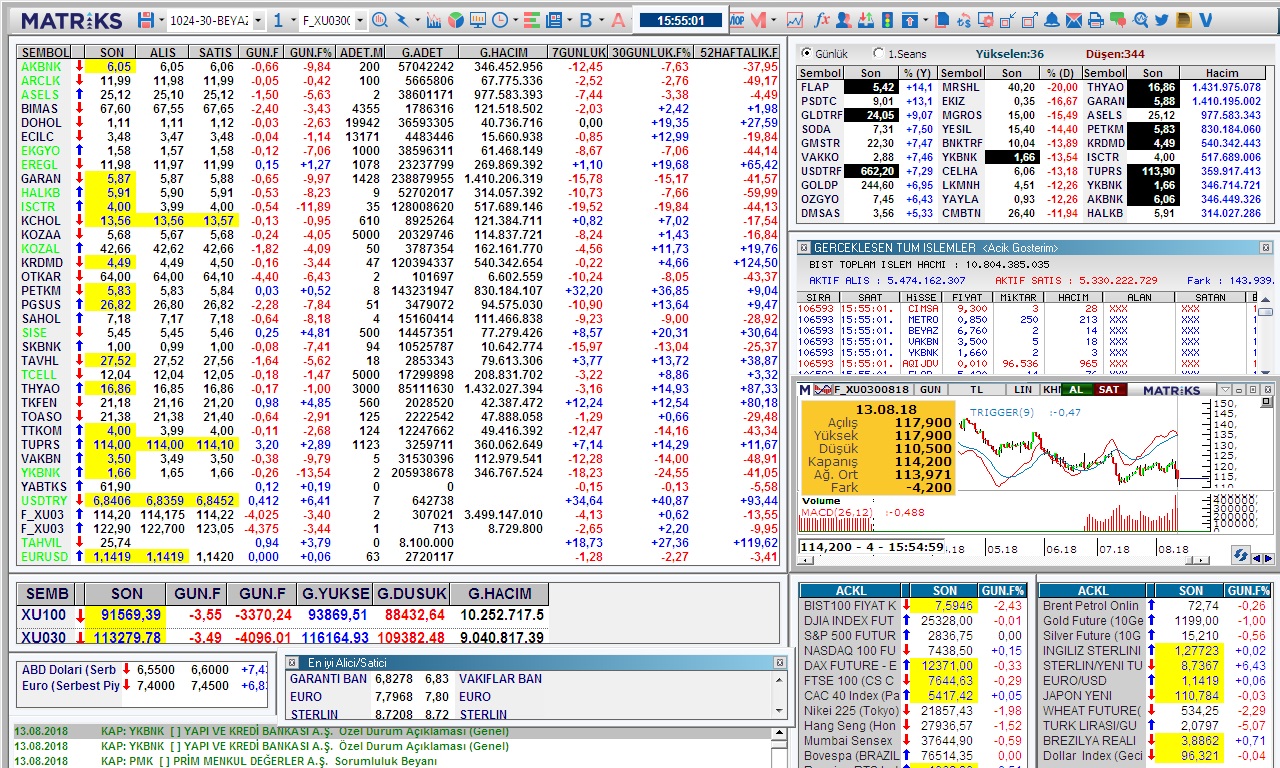Open the Twitter bird icon
The height and width of the screenshot is (768, 1280).
(1162, 20)
